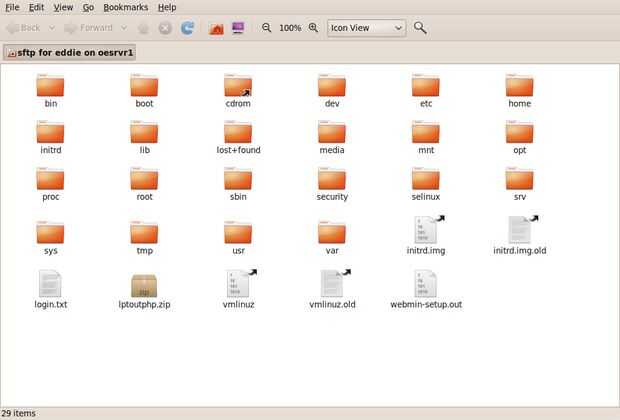The width and height of the screenshot is (620, 420).
Task: Click the Stop loading icon
Action: point(165,28)
